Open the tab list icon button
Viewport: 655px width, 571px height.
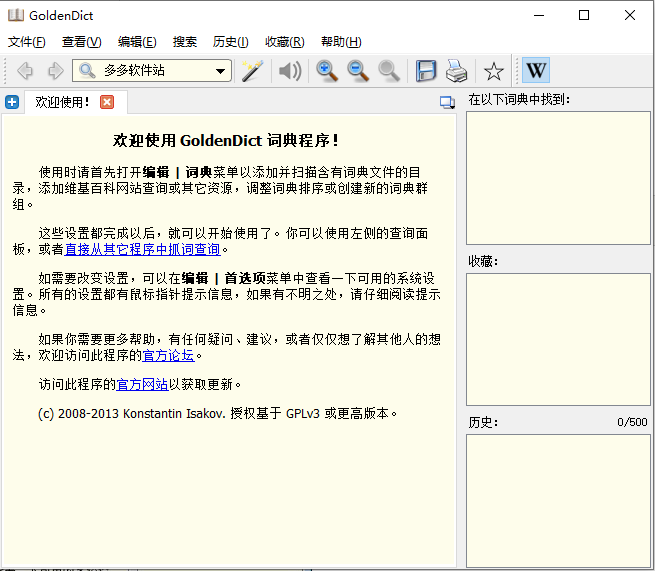447,102
